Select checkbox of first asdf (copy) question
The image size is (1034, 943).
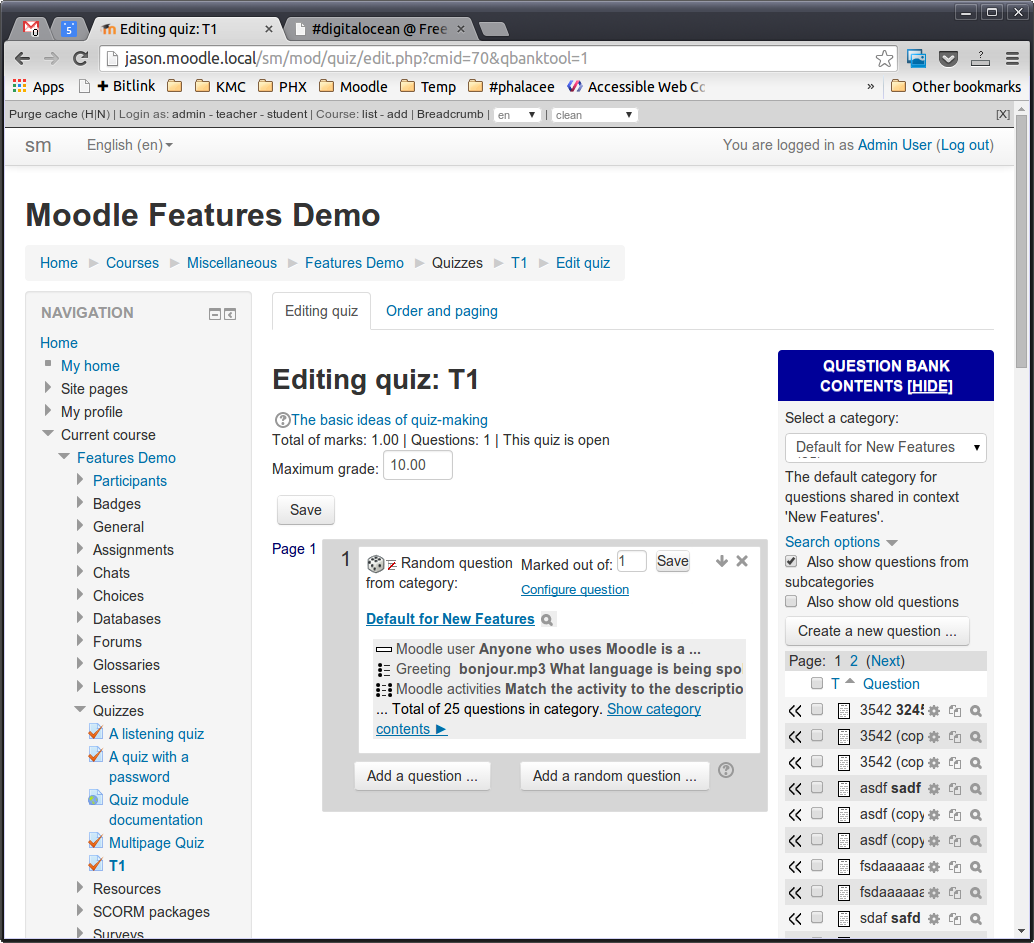pyautogui.click(x=817, y=813)
